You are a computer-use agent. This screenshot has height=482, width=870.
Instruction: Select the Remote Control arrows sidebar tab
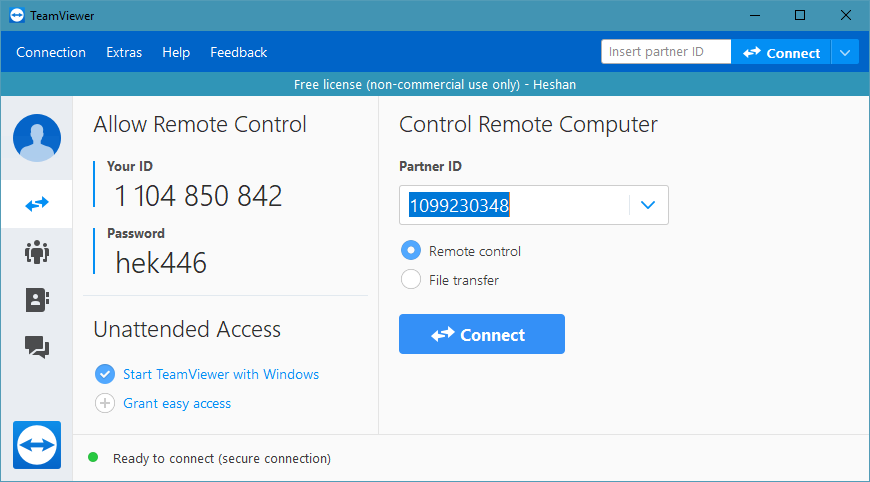pyautogui.click(x=37, y=204)
